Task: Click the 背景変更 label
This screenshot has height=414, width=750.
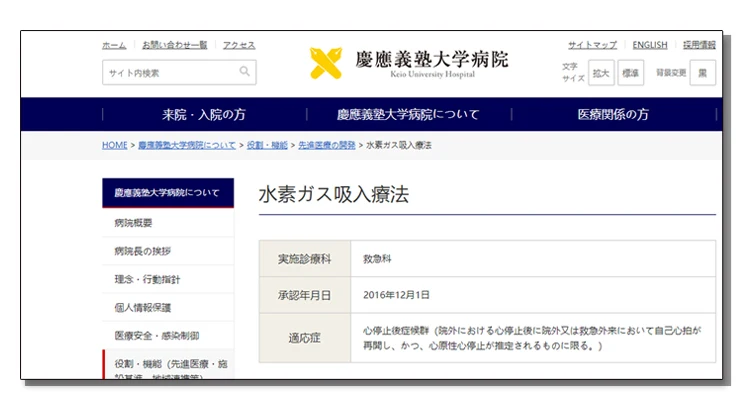Action: pos(671,73)
